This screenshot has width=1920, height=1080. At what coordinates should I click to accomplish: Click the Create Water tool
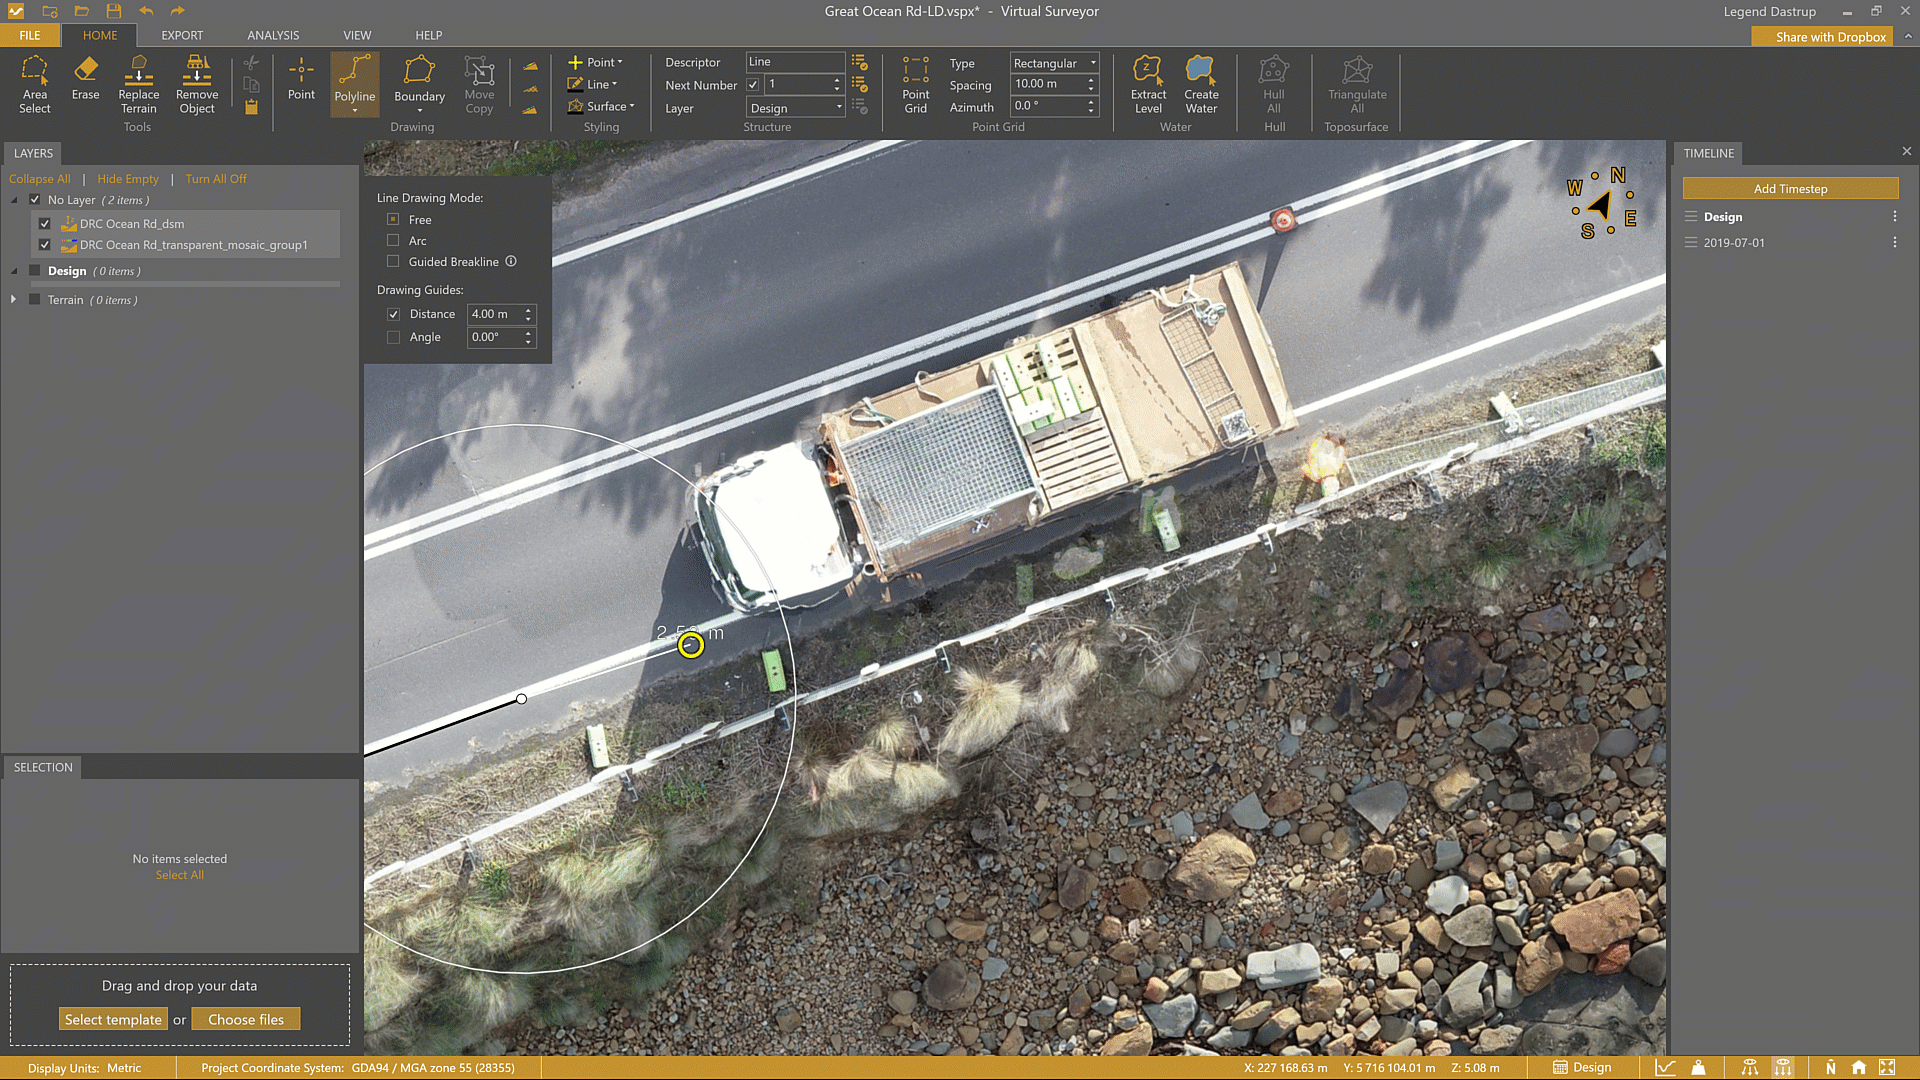[1201, 84]
